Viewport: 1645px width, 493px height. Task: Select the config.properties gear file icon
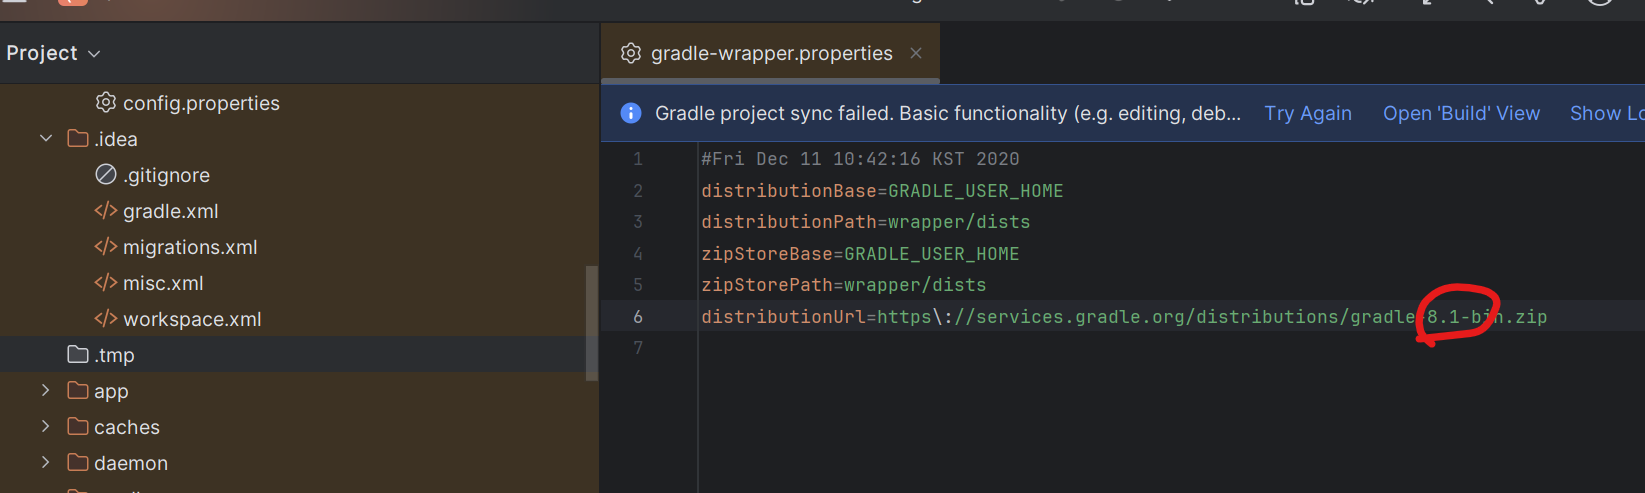(106, 102)
